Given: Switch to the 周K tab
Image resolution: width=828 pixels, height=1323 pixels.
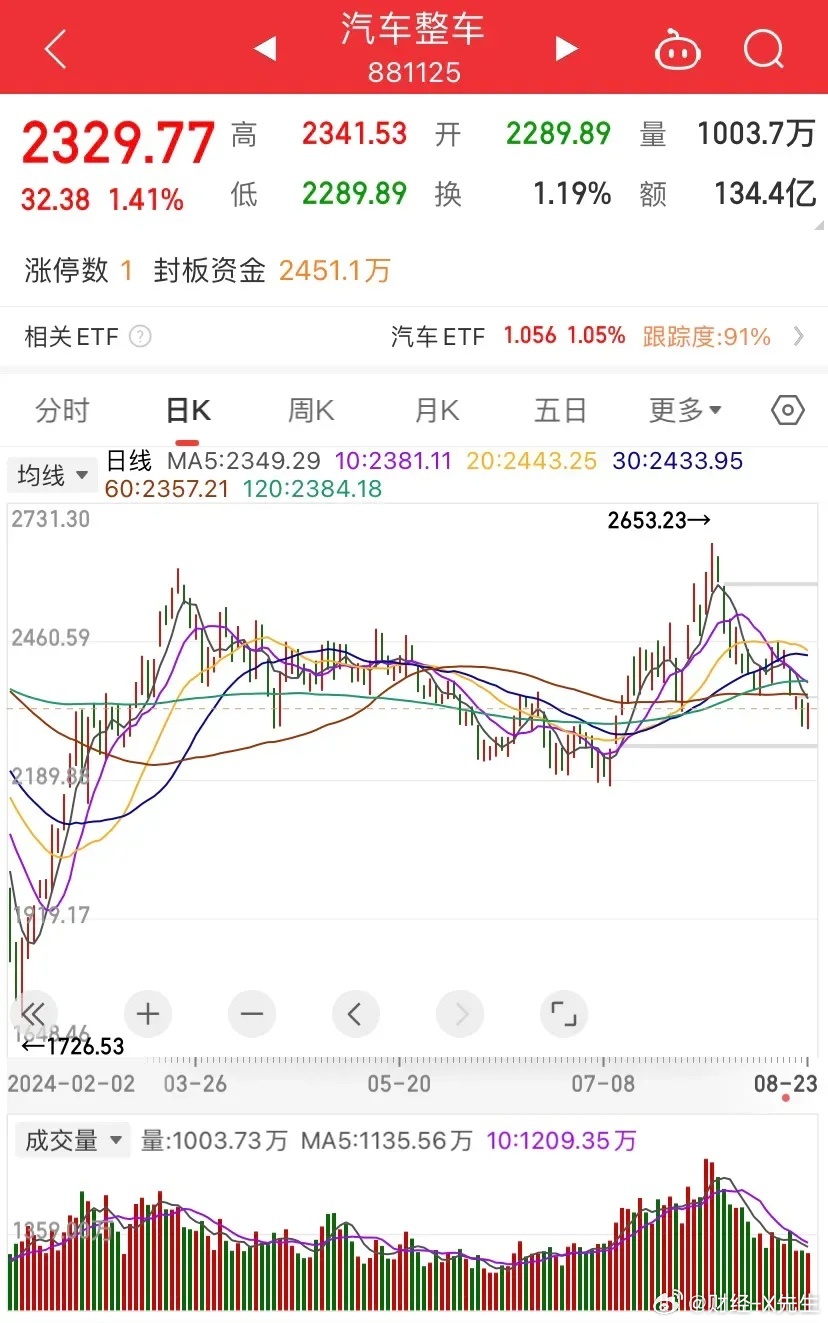Looking at the screenshot, I should tap(311, 410).
